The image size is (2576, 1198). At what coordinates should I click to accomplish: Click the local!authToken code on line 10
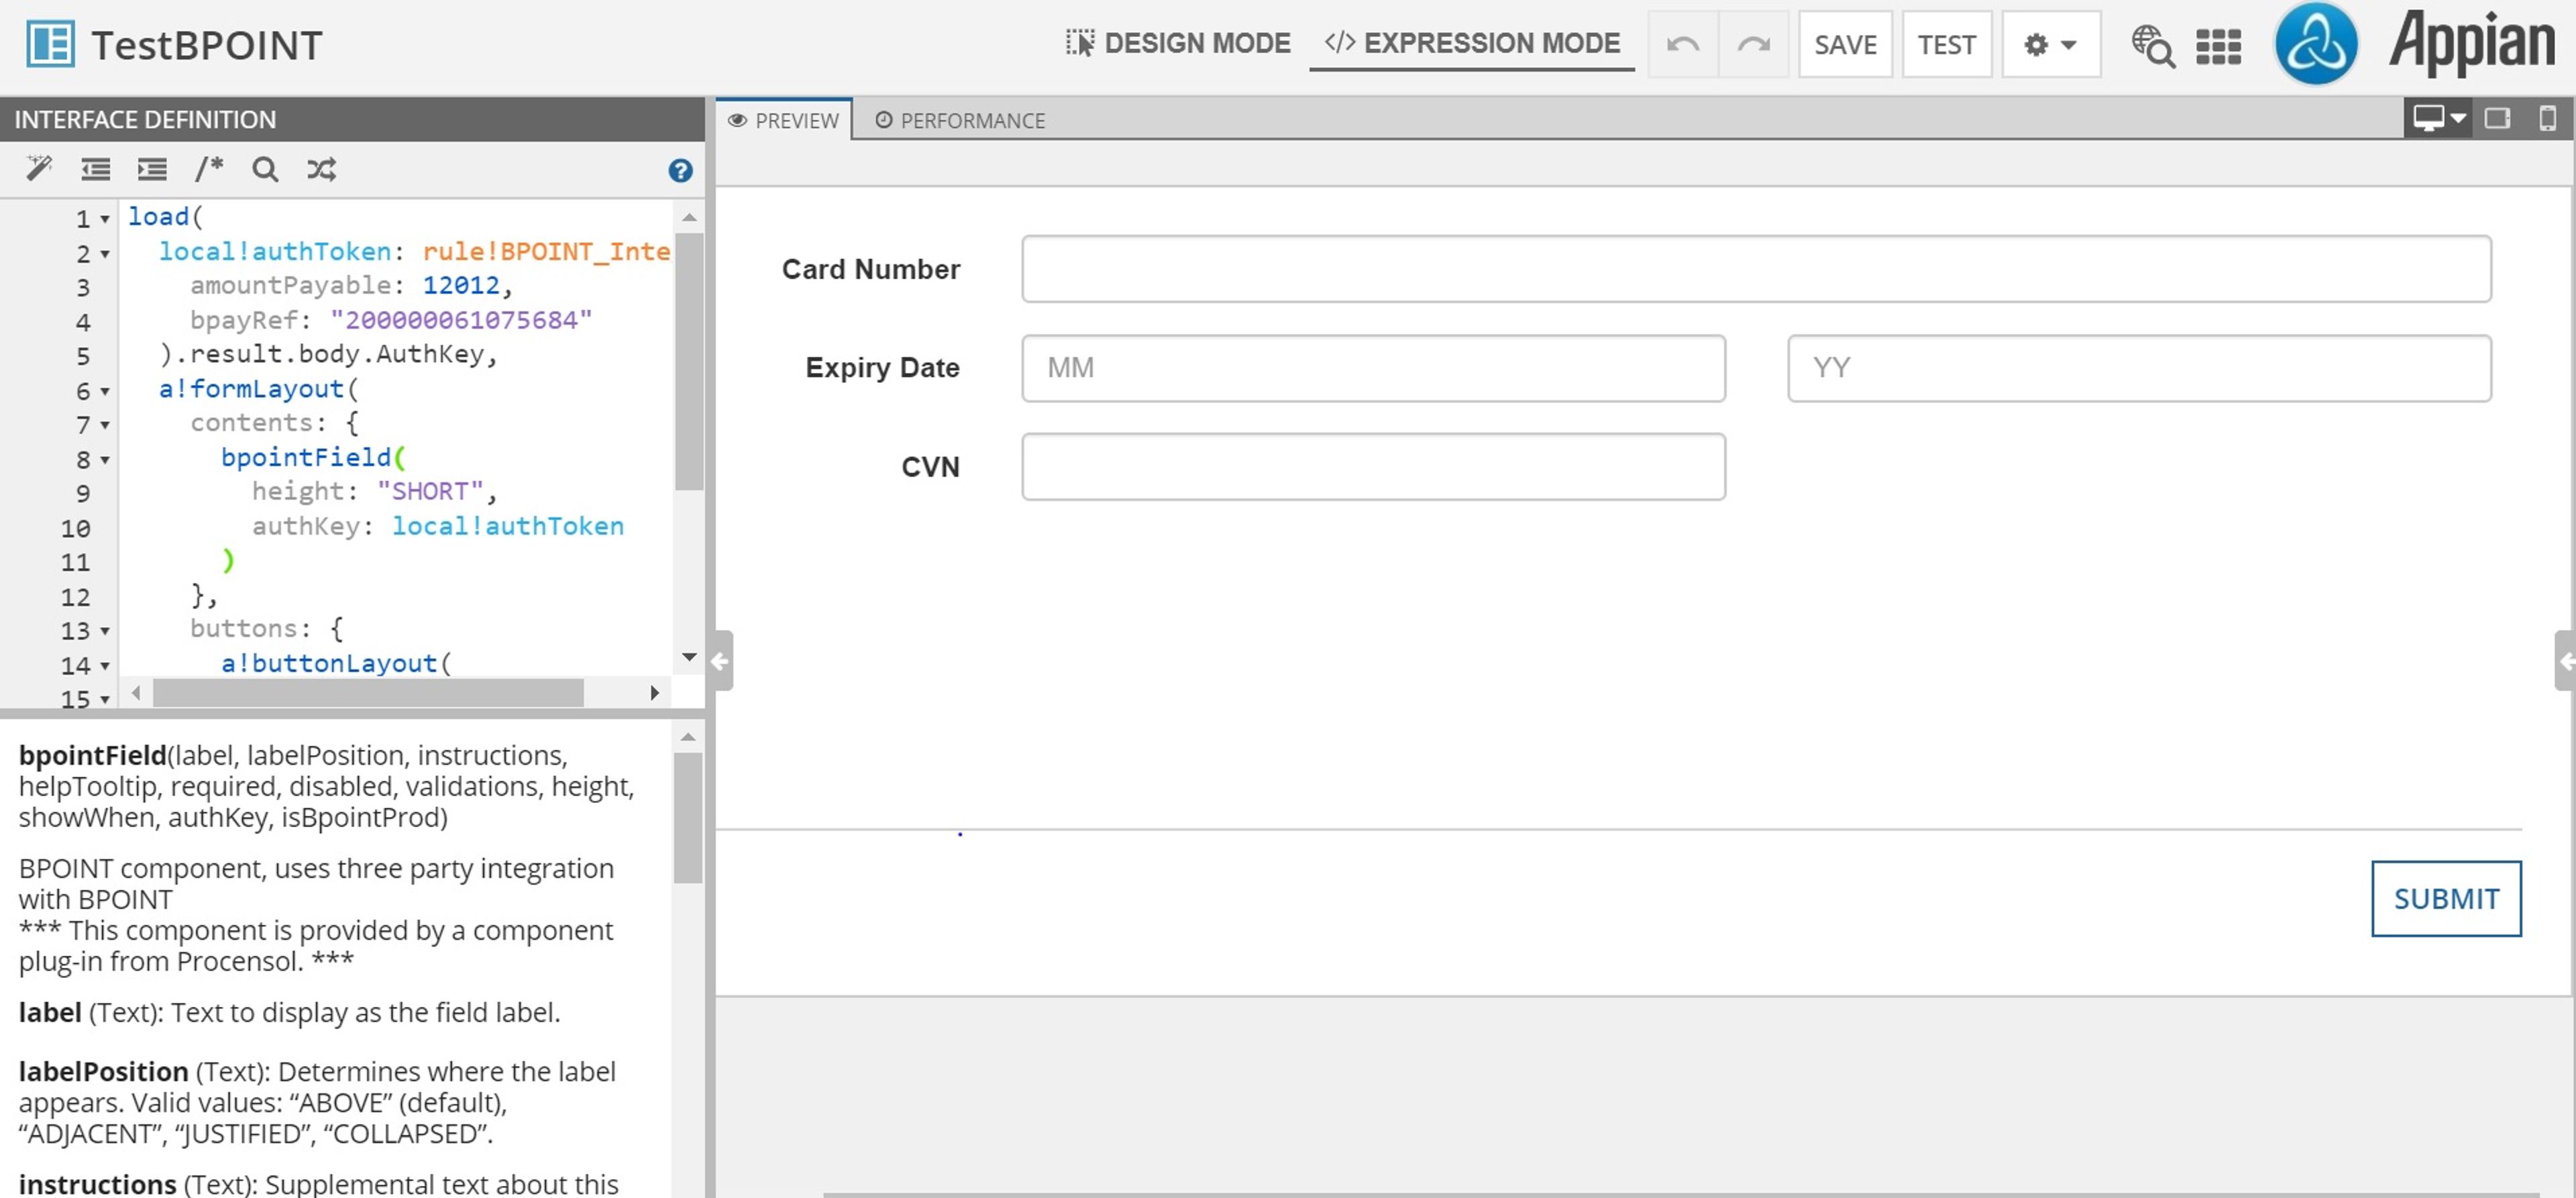tap(507, 526)
